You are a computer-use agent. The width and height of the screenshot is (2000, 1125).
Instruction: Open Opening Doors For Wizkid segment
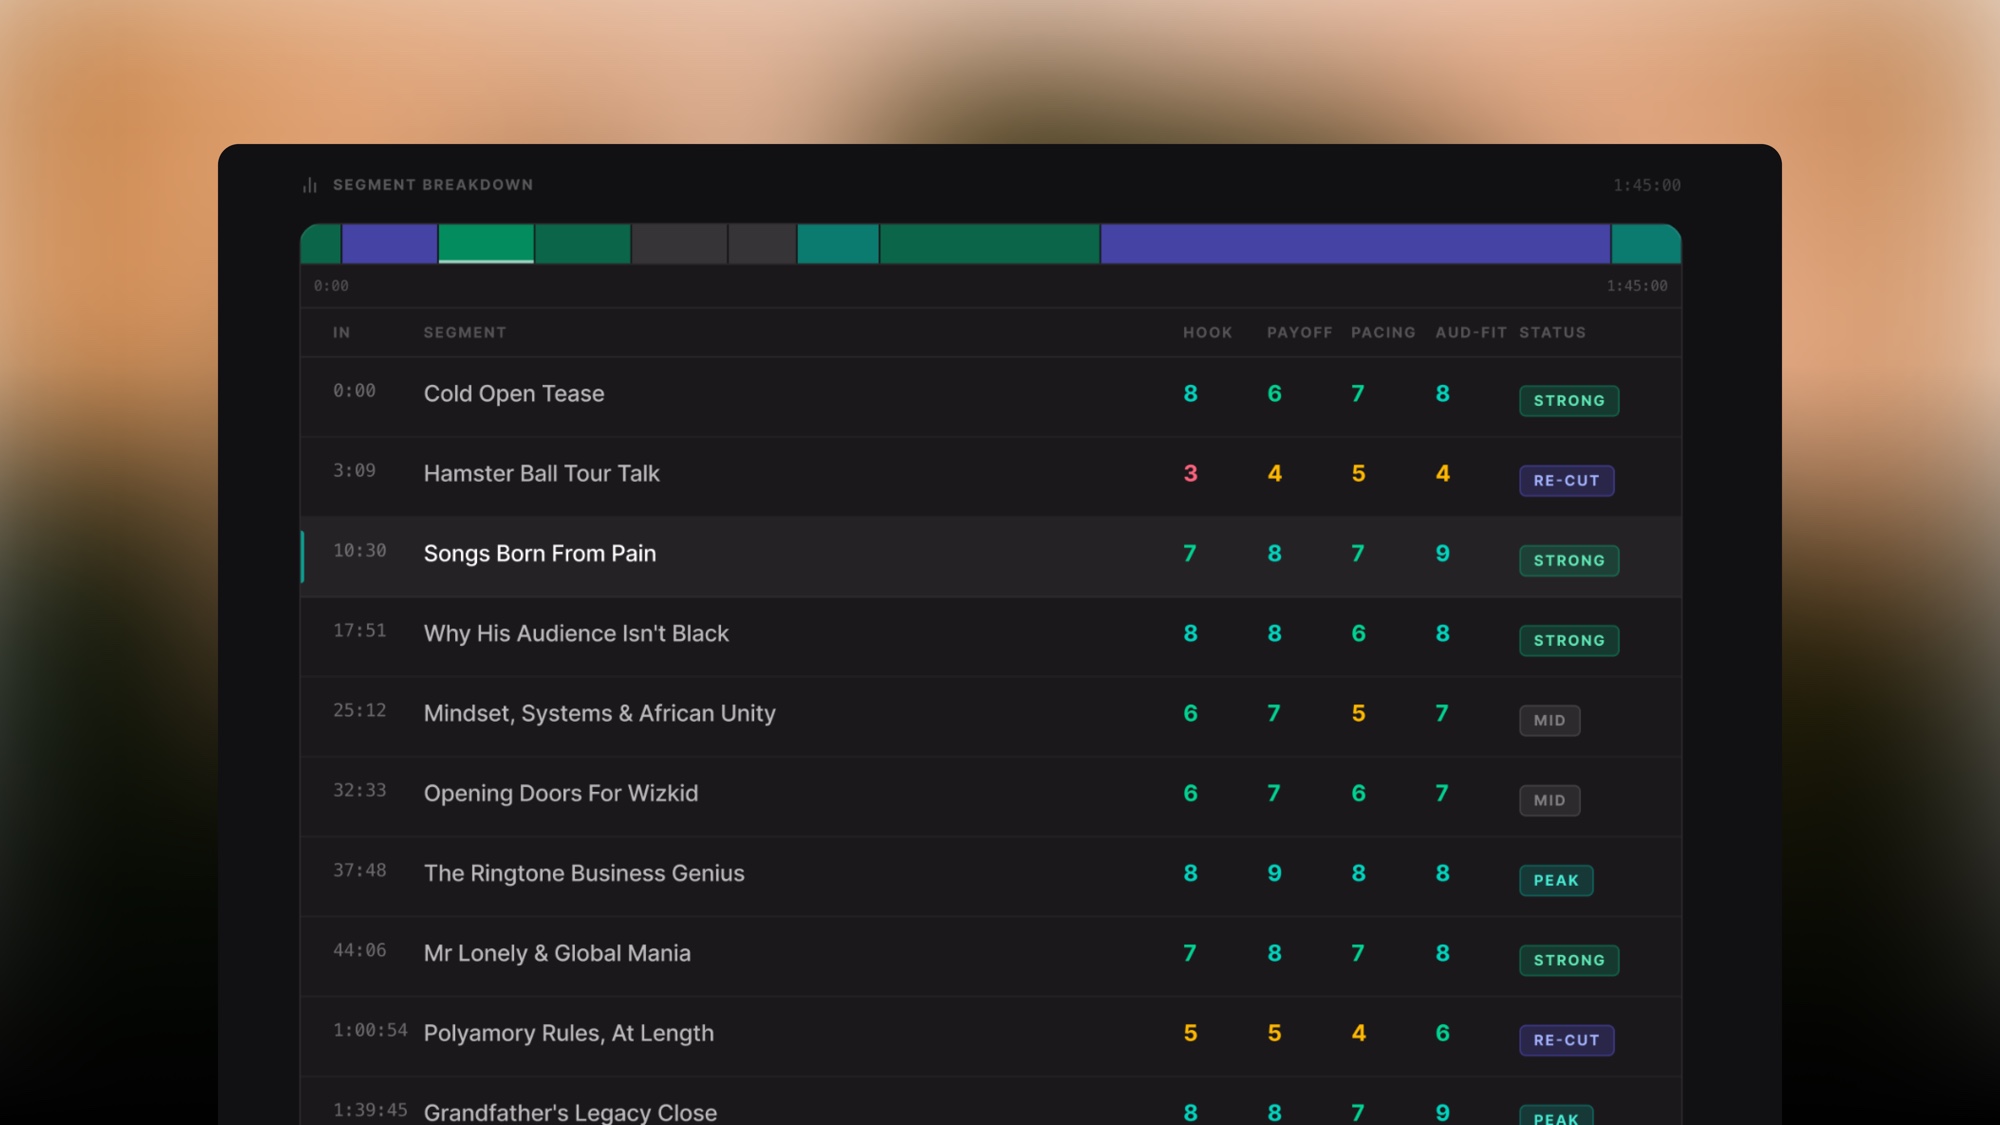(561, 793)
